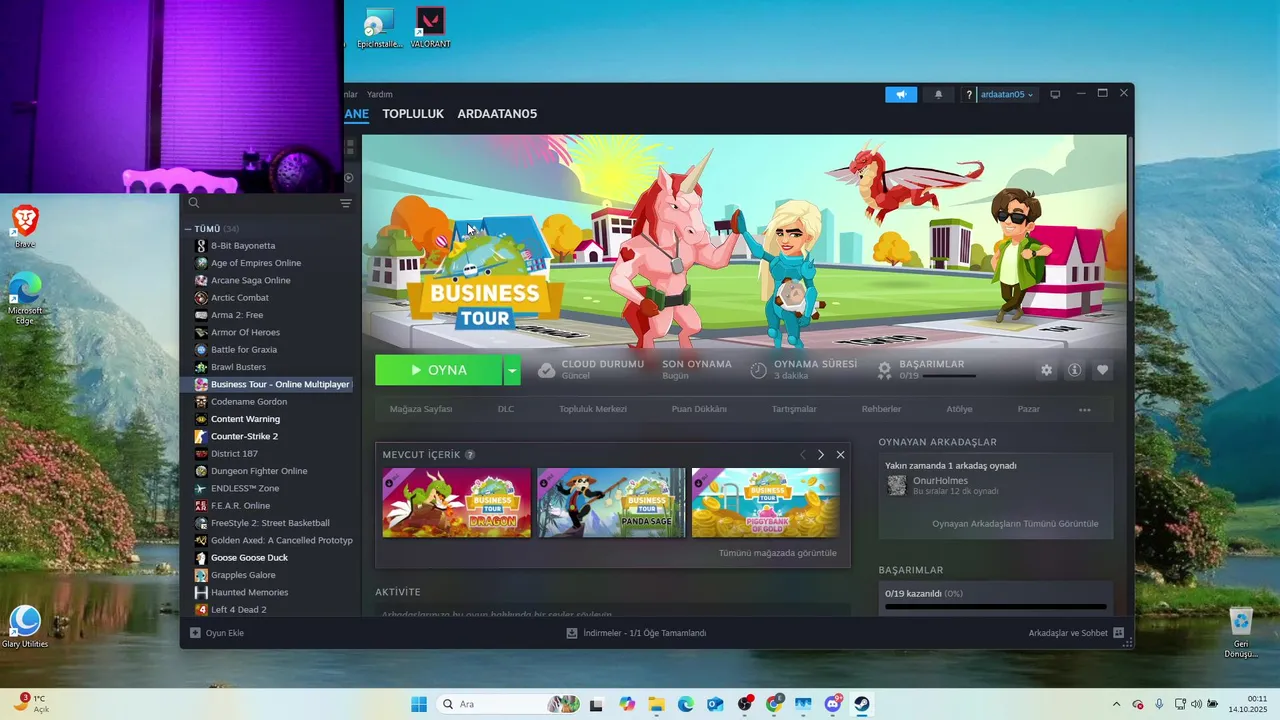Toggle favorite with the heart icon

tap(1102, 370)
